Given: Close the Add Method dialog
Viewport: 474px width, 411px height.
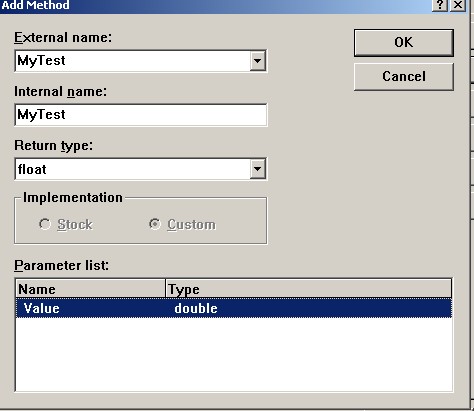Looking at the screenshot, I should click(458, 5).
